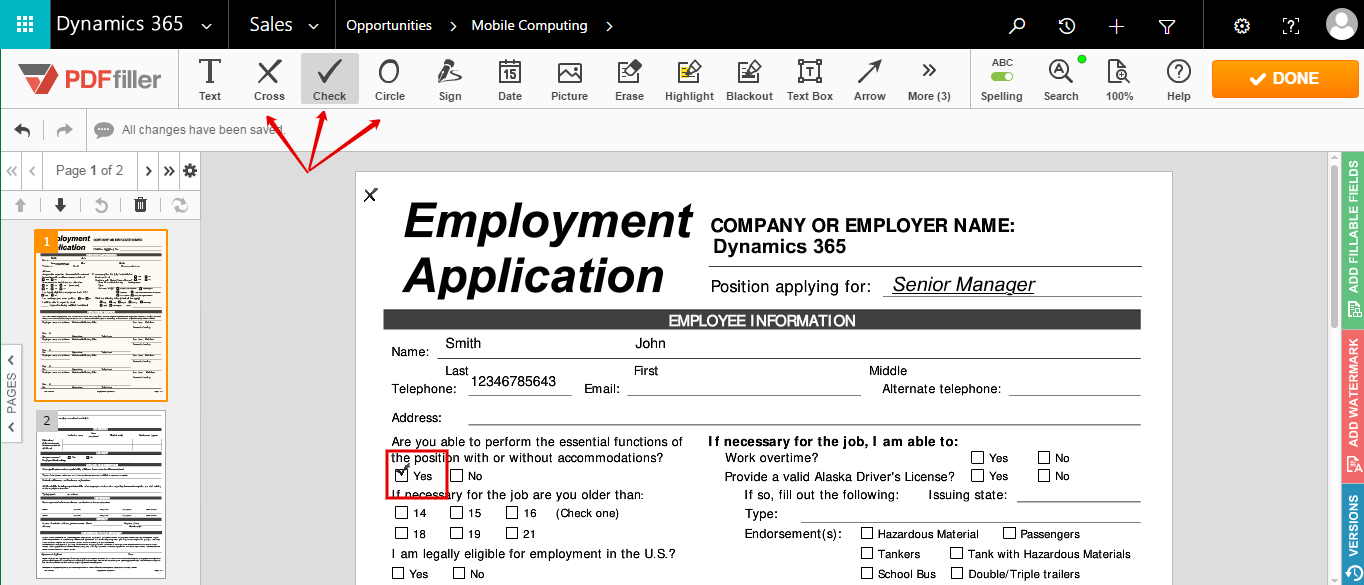Expand the Mobile Computing breadcrumb chevron
Viewport: 1364px width, 585px height.
[x=609, y=26]
